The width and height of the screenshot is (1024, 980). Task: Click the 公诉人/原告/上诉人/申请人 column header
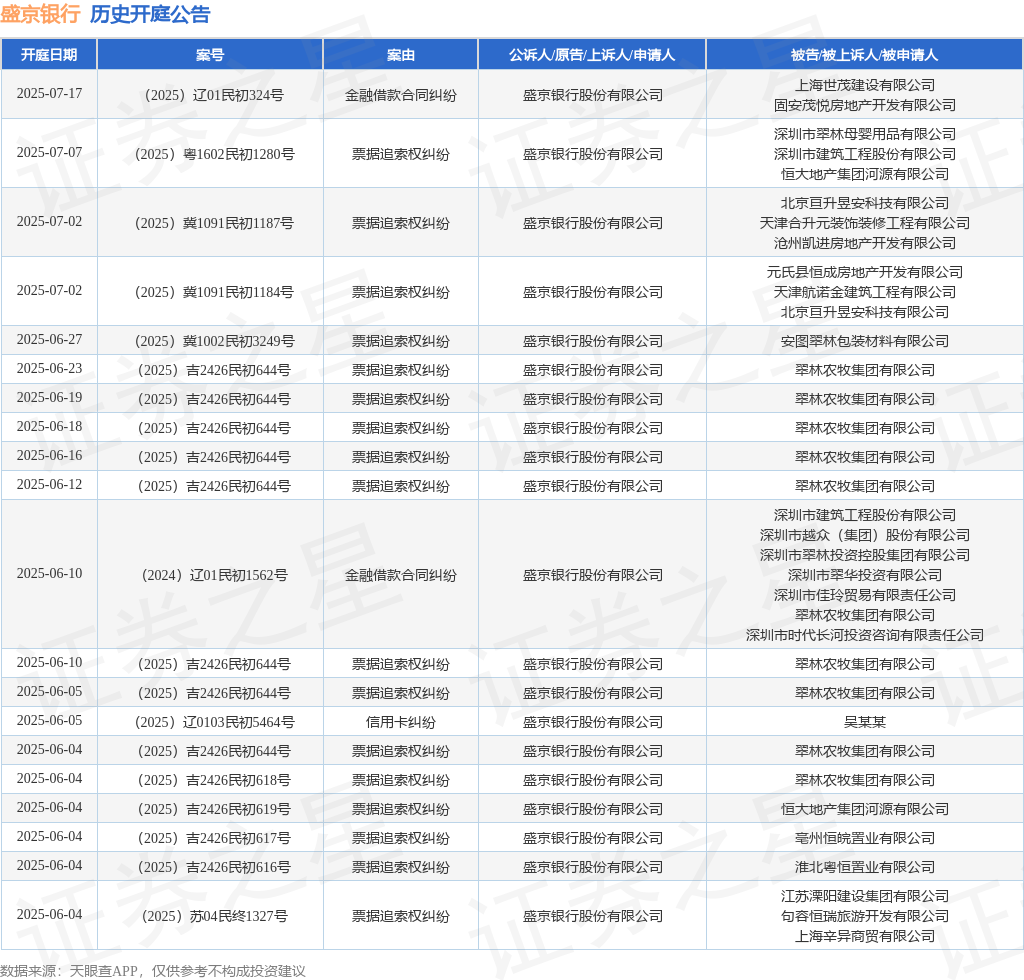coord(592,55)
